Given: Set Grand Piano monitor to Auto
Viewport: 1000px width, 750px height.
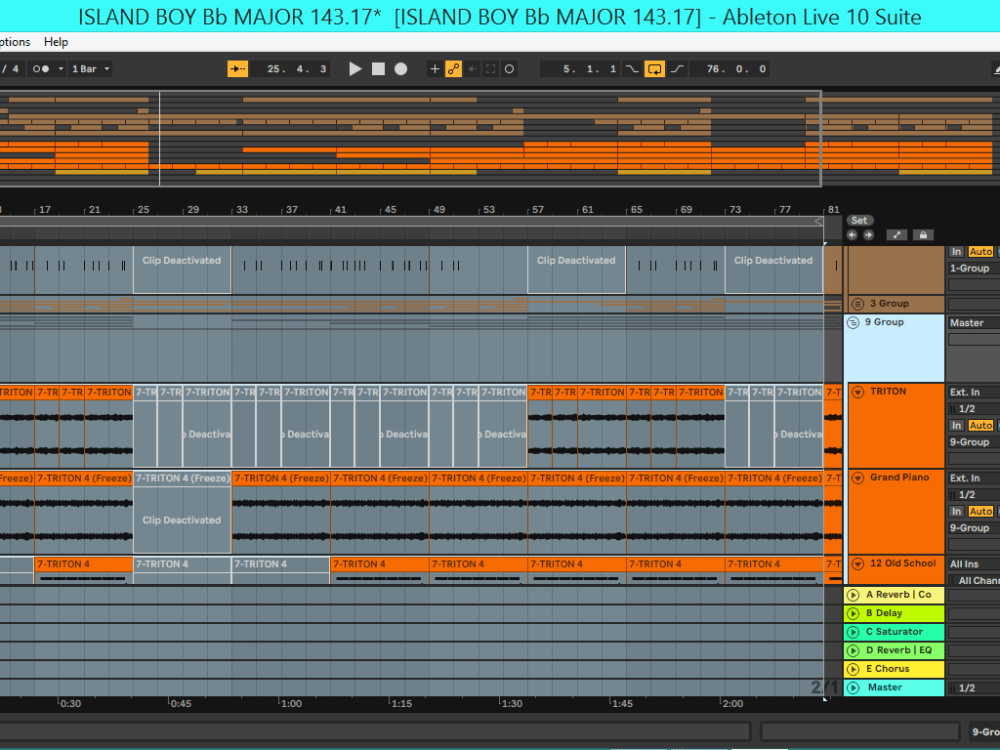Looking at the screenshot, I should [980, 511].
